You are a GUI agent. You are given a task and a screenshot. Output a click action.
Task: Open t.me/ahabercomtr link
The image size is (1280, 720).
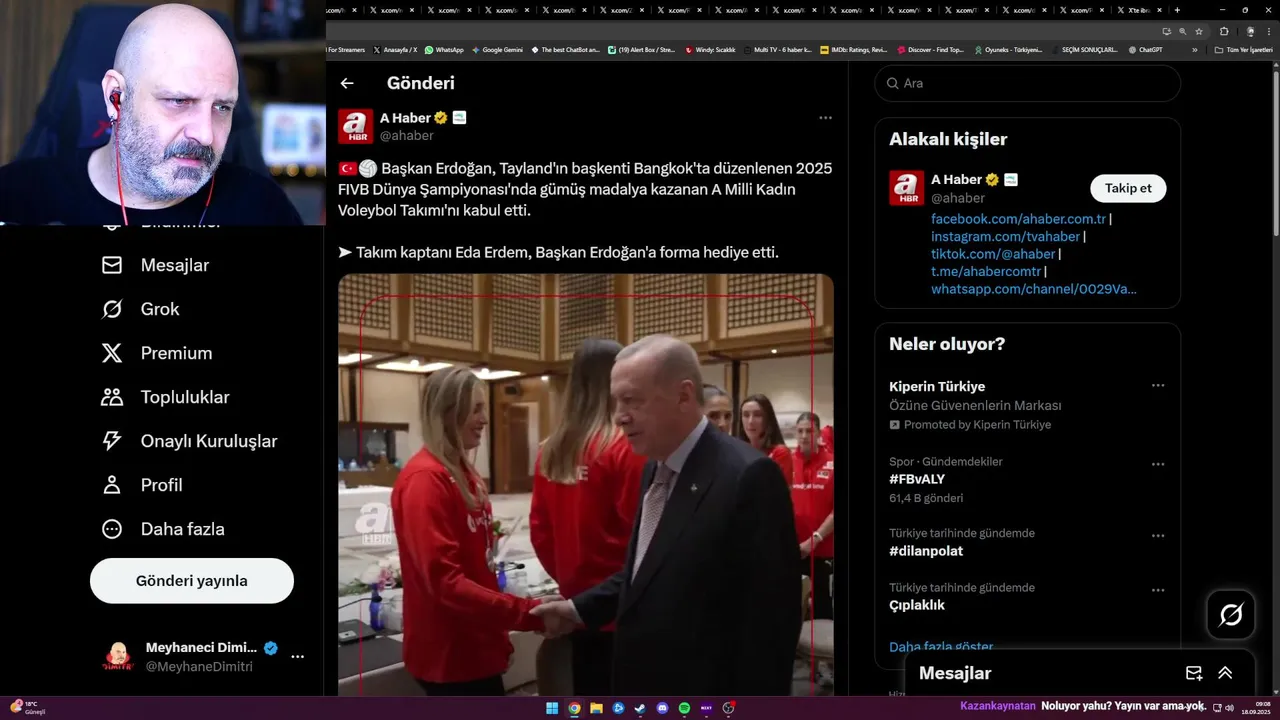tap(986, 272)
